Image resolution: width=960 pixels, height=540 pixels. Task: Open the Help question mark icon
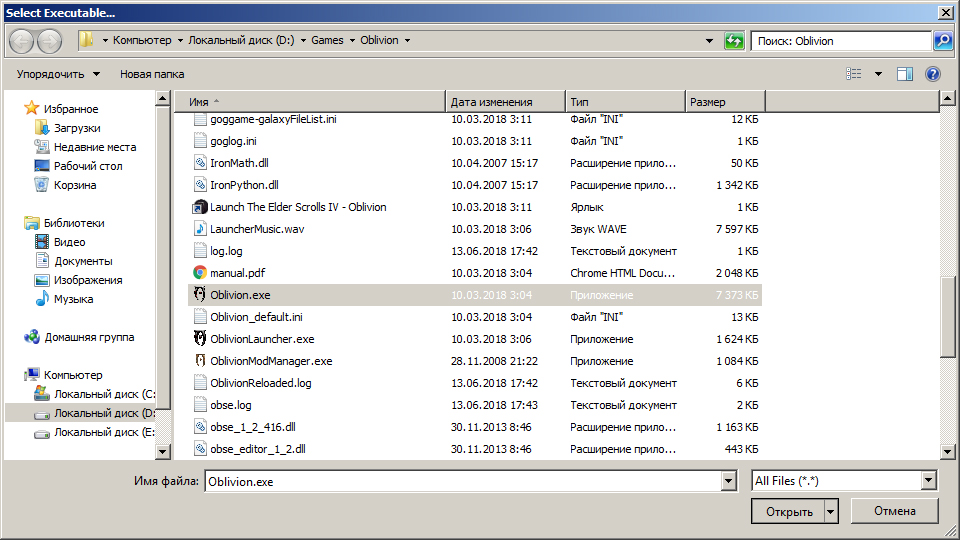coord(932,74)
